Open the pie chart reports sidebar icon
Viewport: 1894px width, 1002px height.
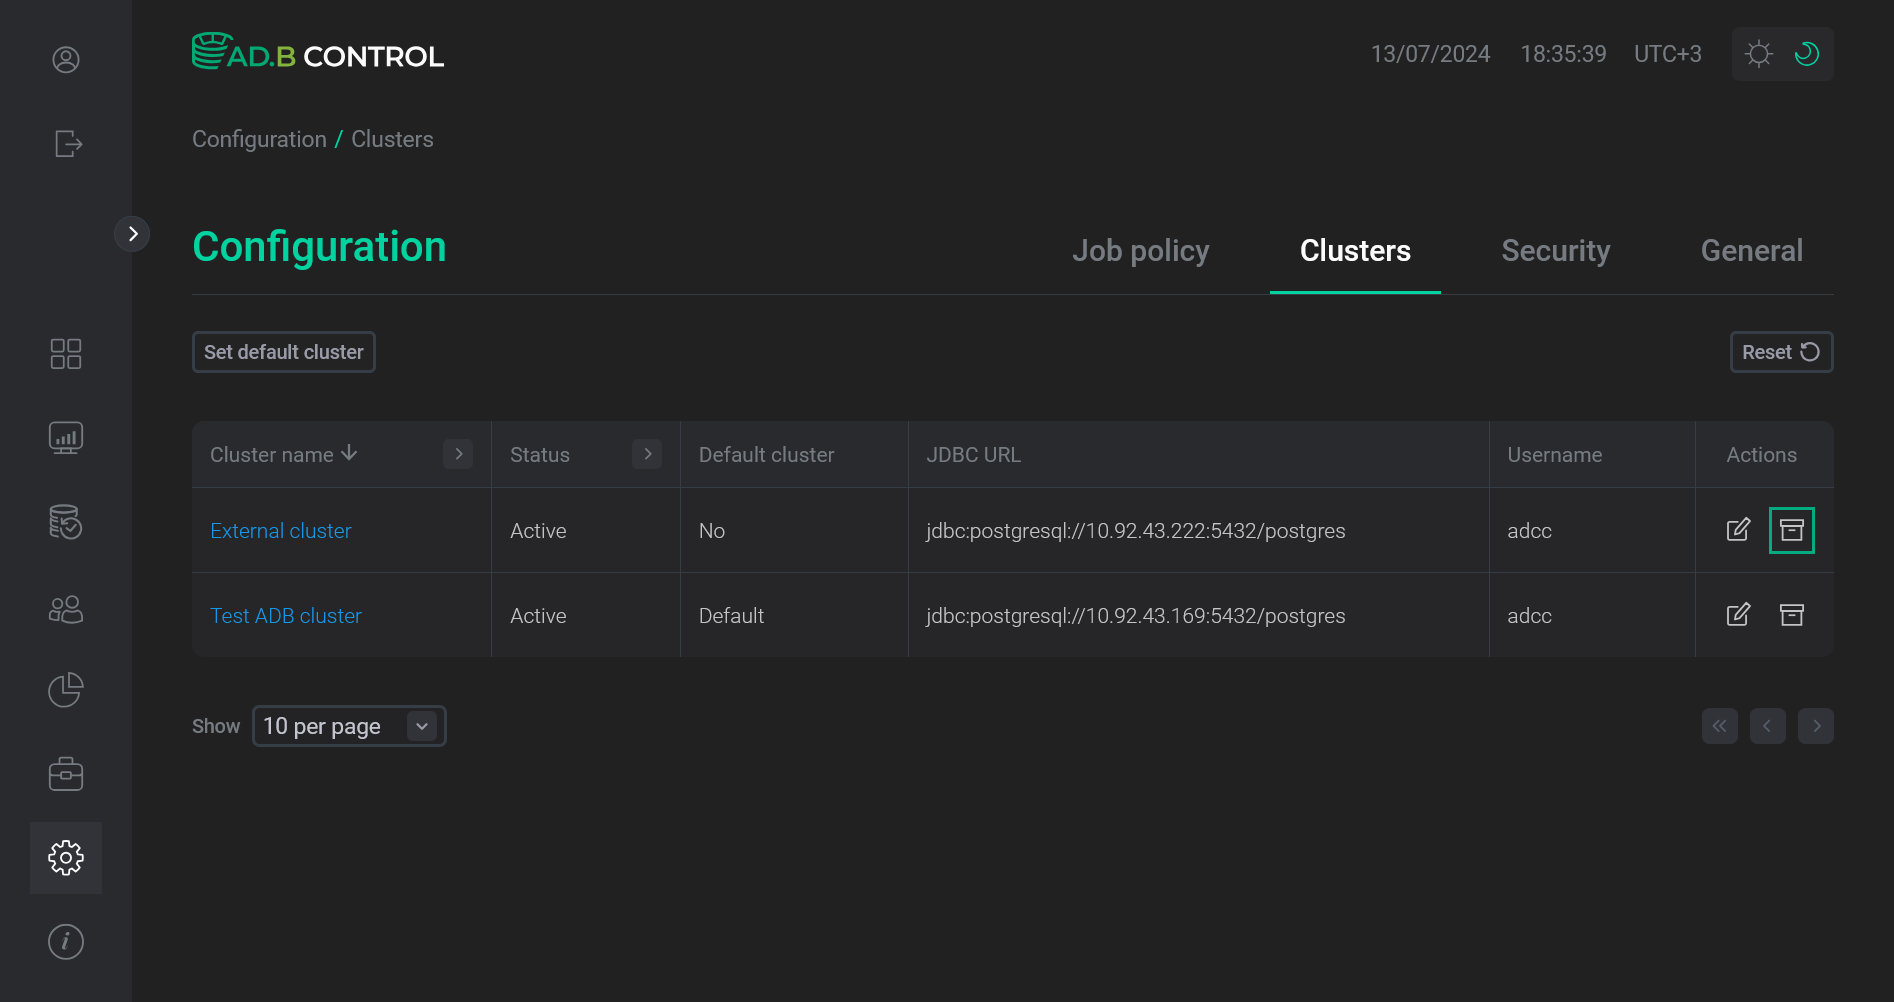[65, 689]
